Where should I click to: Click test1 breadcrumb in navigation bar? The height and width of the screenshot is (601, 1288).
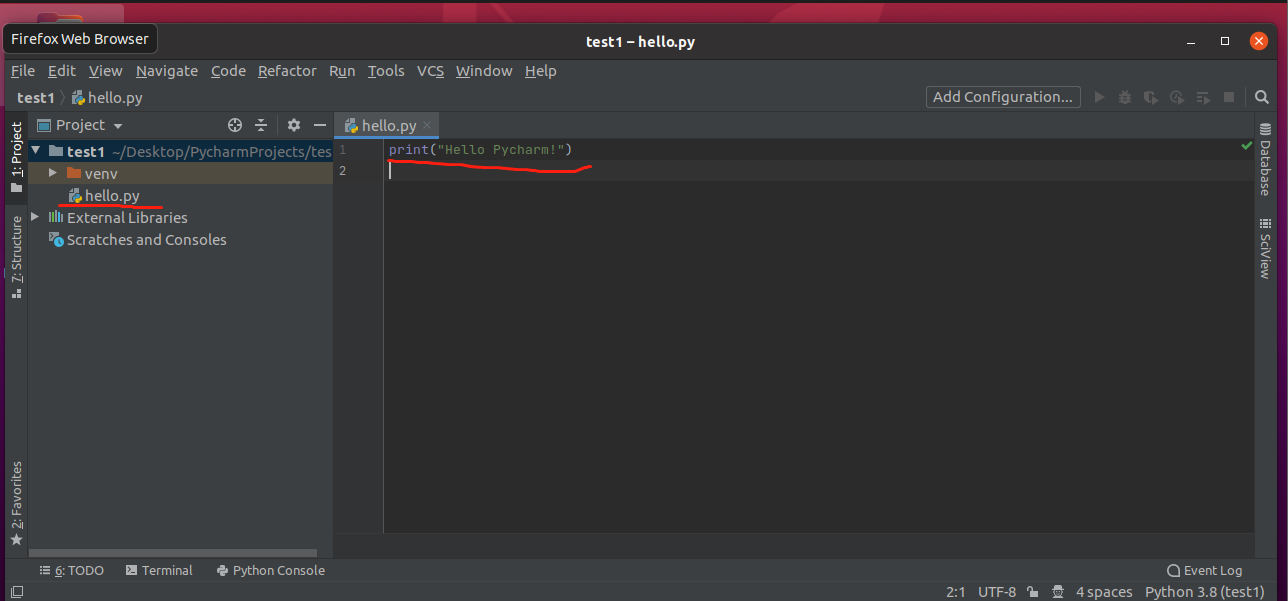point(35,98)
